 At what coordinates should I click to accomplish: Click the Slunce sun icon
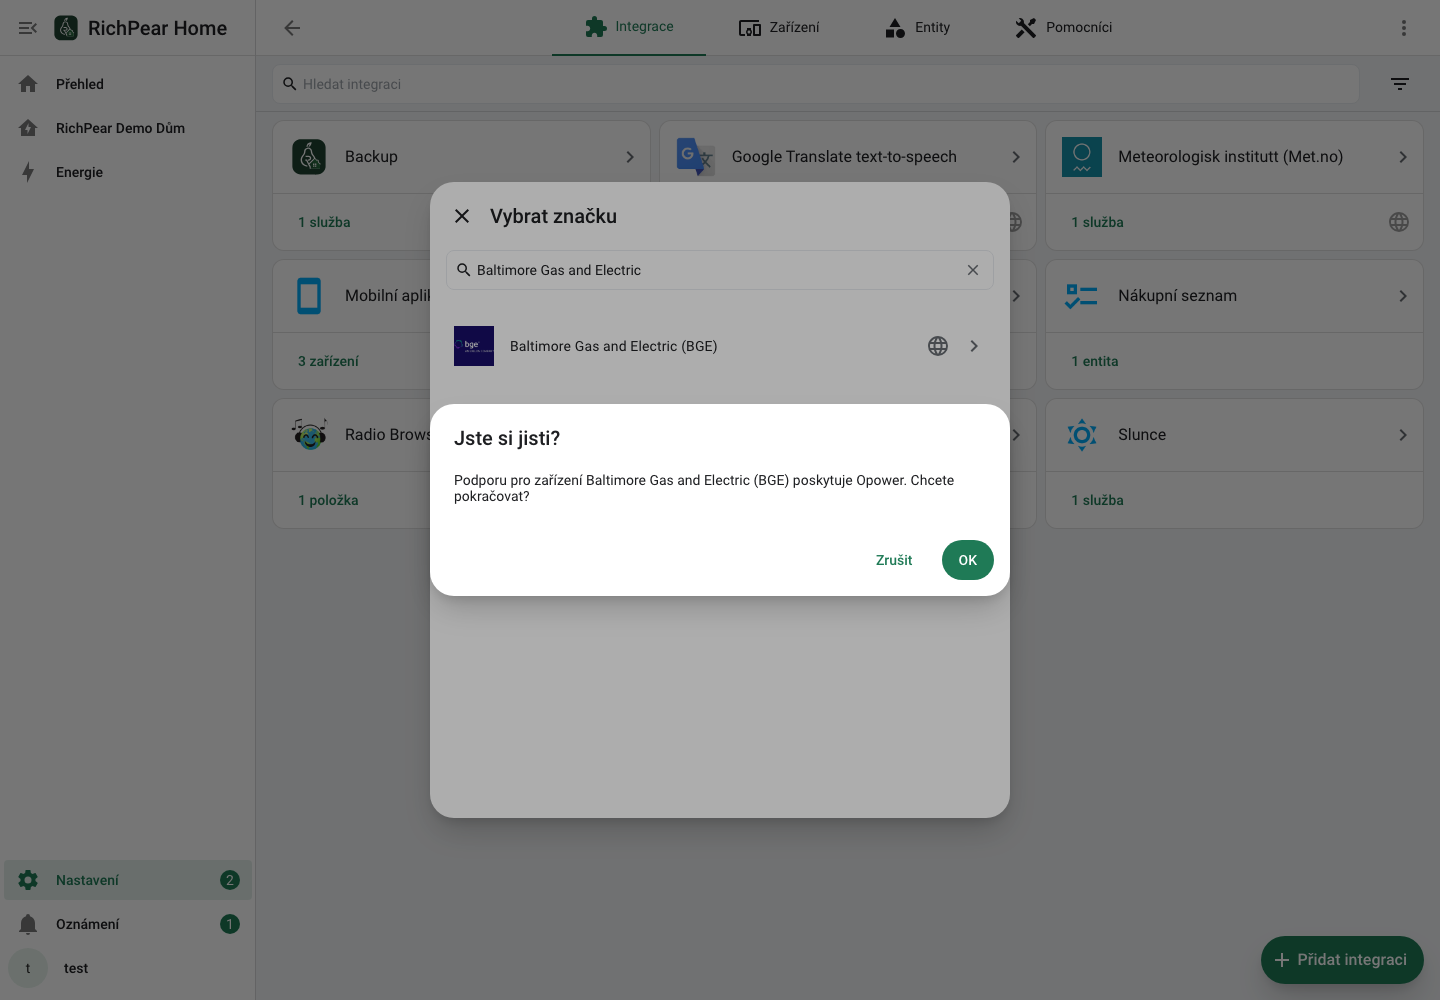pos(1082,435)
